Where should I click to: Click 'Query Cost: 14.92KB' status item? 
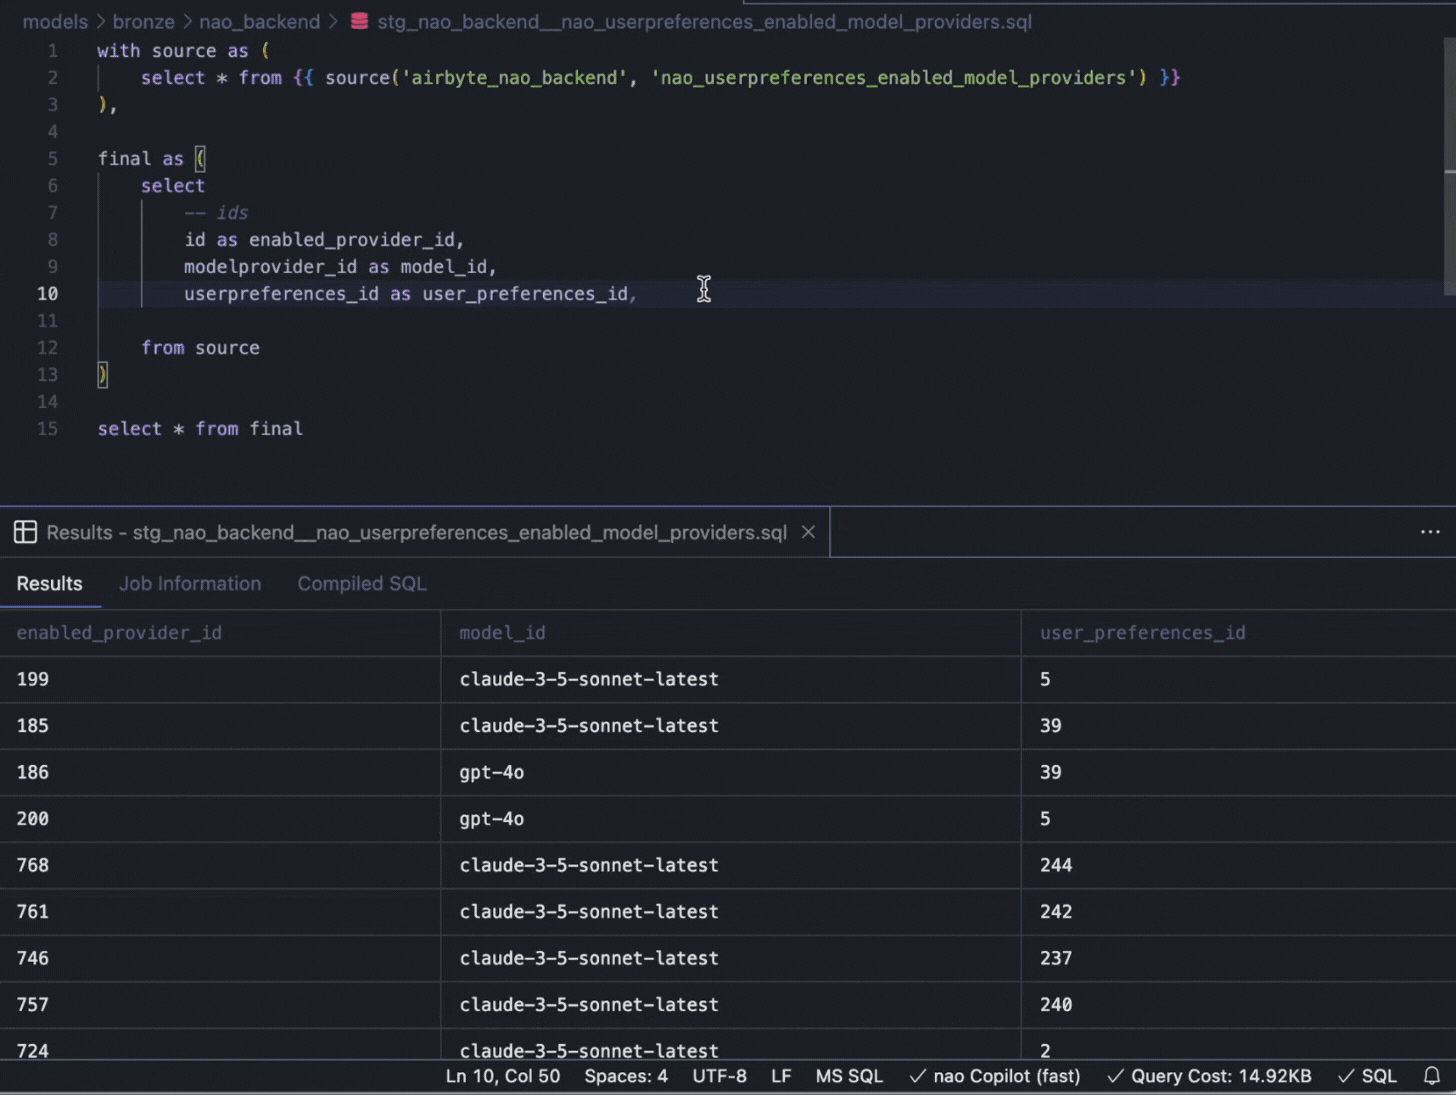(1209, 1076)
